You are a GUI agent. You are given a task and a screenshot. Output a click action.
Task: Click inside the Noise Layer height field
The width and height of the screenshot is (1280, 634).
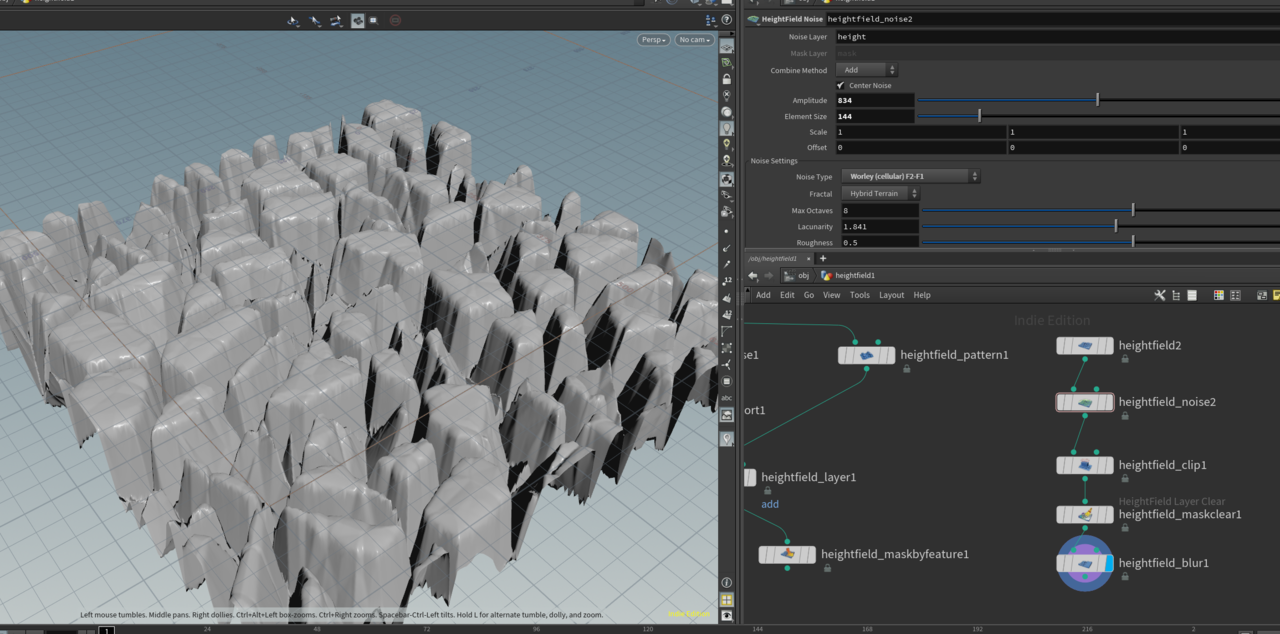(900, 36)
